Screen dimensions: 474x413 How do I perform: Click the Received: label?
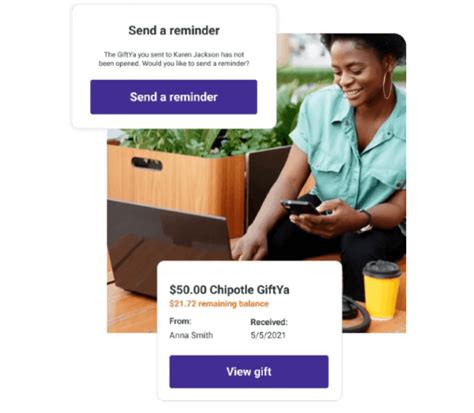tap(269, 322)
